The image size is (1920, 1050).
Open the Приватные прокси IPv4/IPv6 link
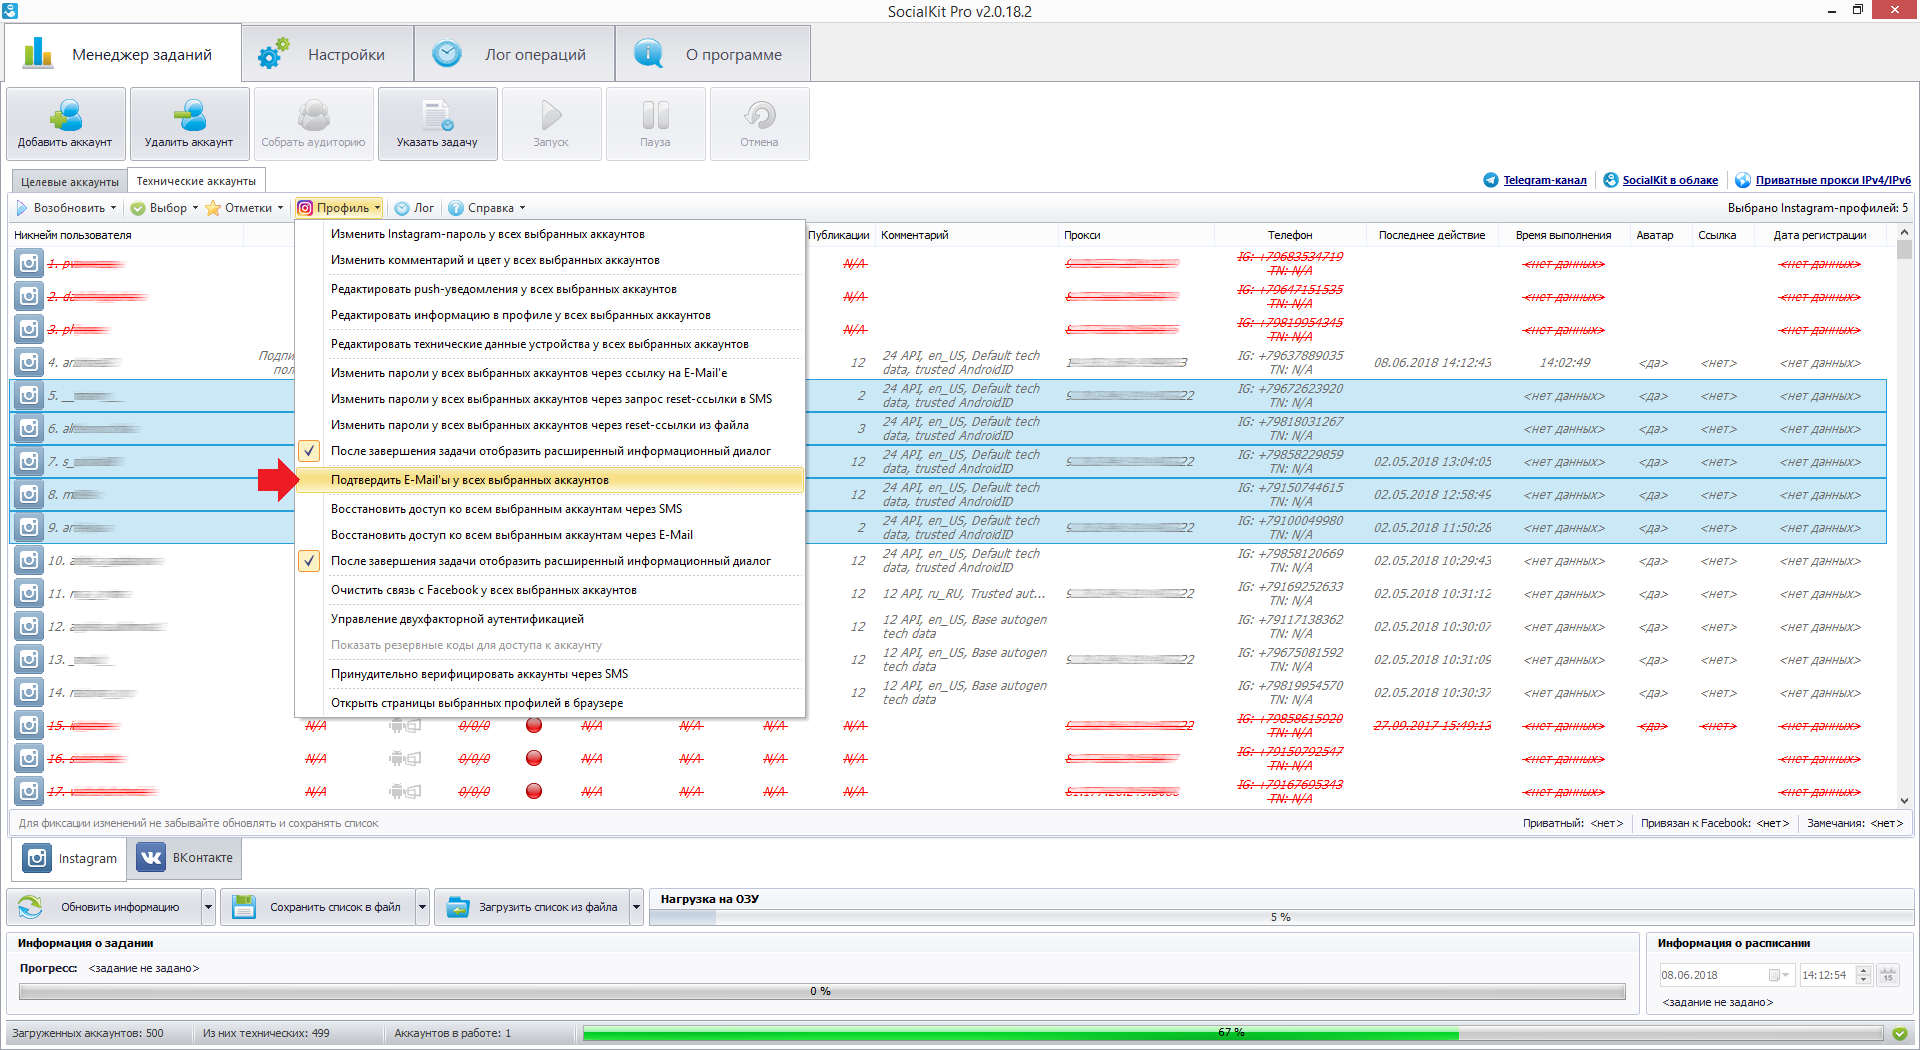1833,180
